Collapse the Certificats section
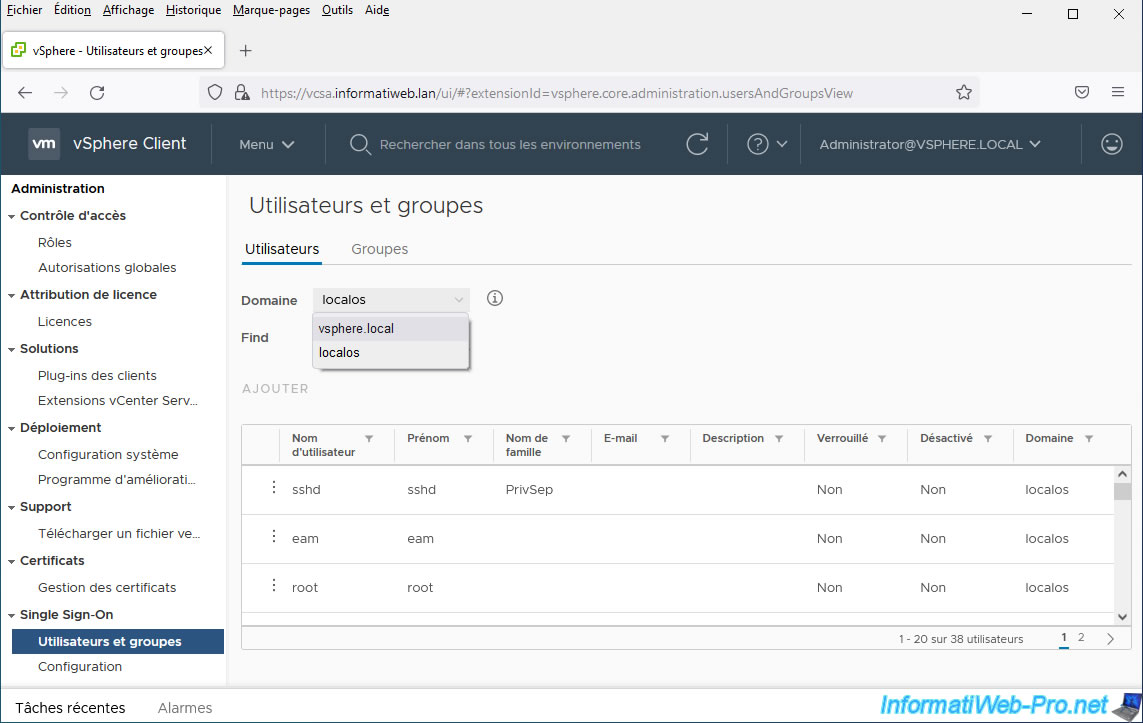Image resolution: width=1143 pixels, height=723 pixels. [12, 562]
